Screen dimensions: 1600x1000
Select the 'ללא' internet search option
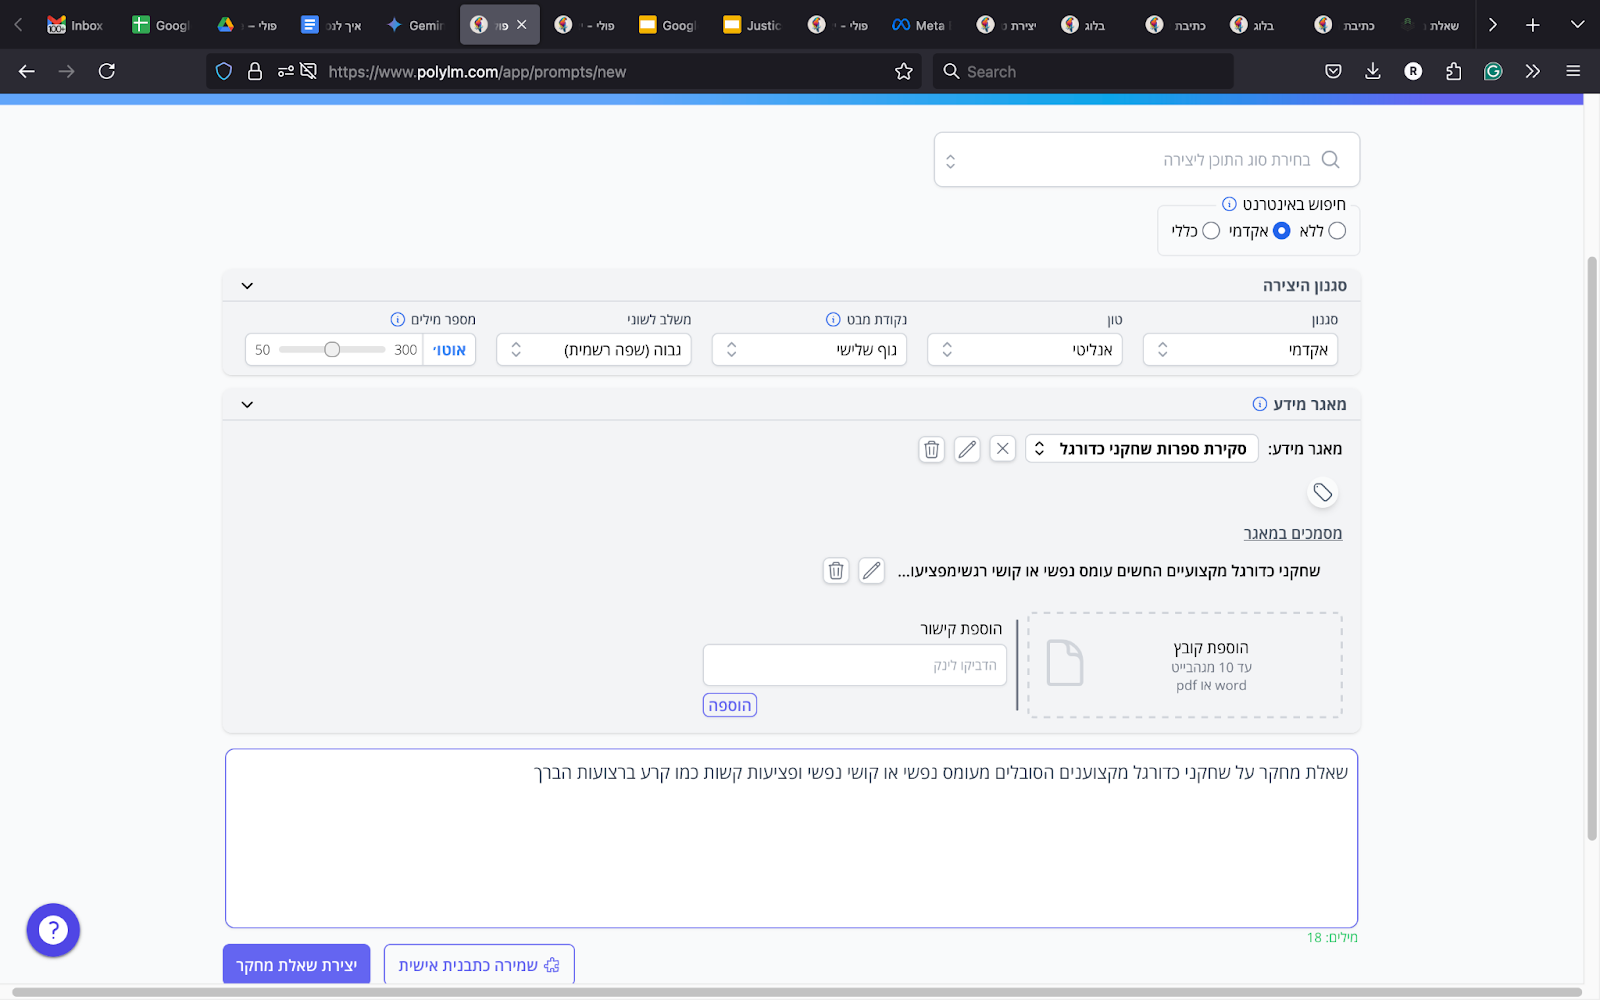(1337, 231)
